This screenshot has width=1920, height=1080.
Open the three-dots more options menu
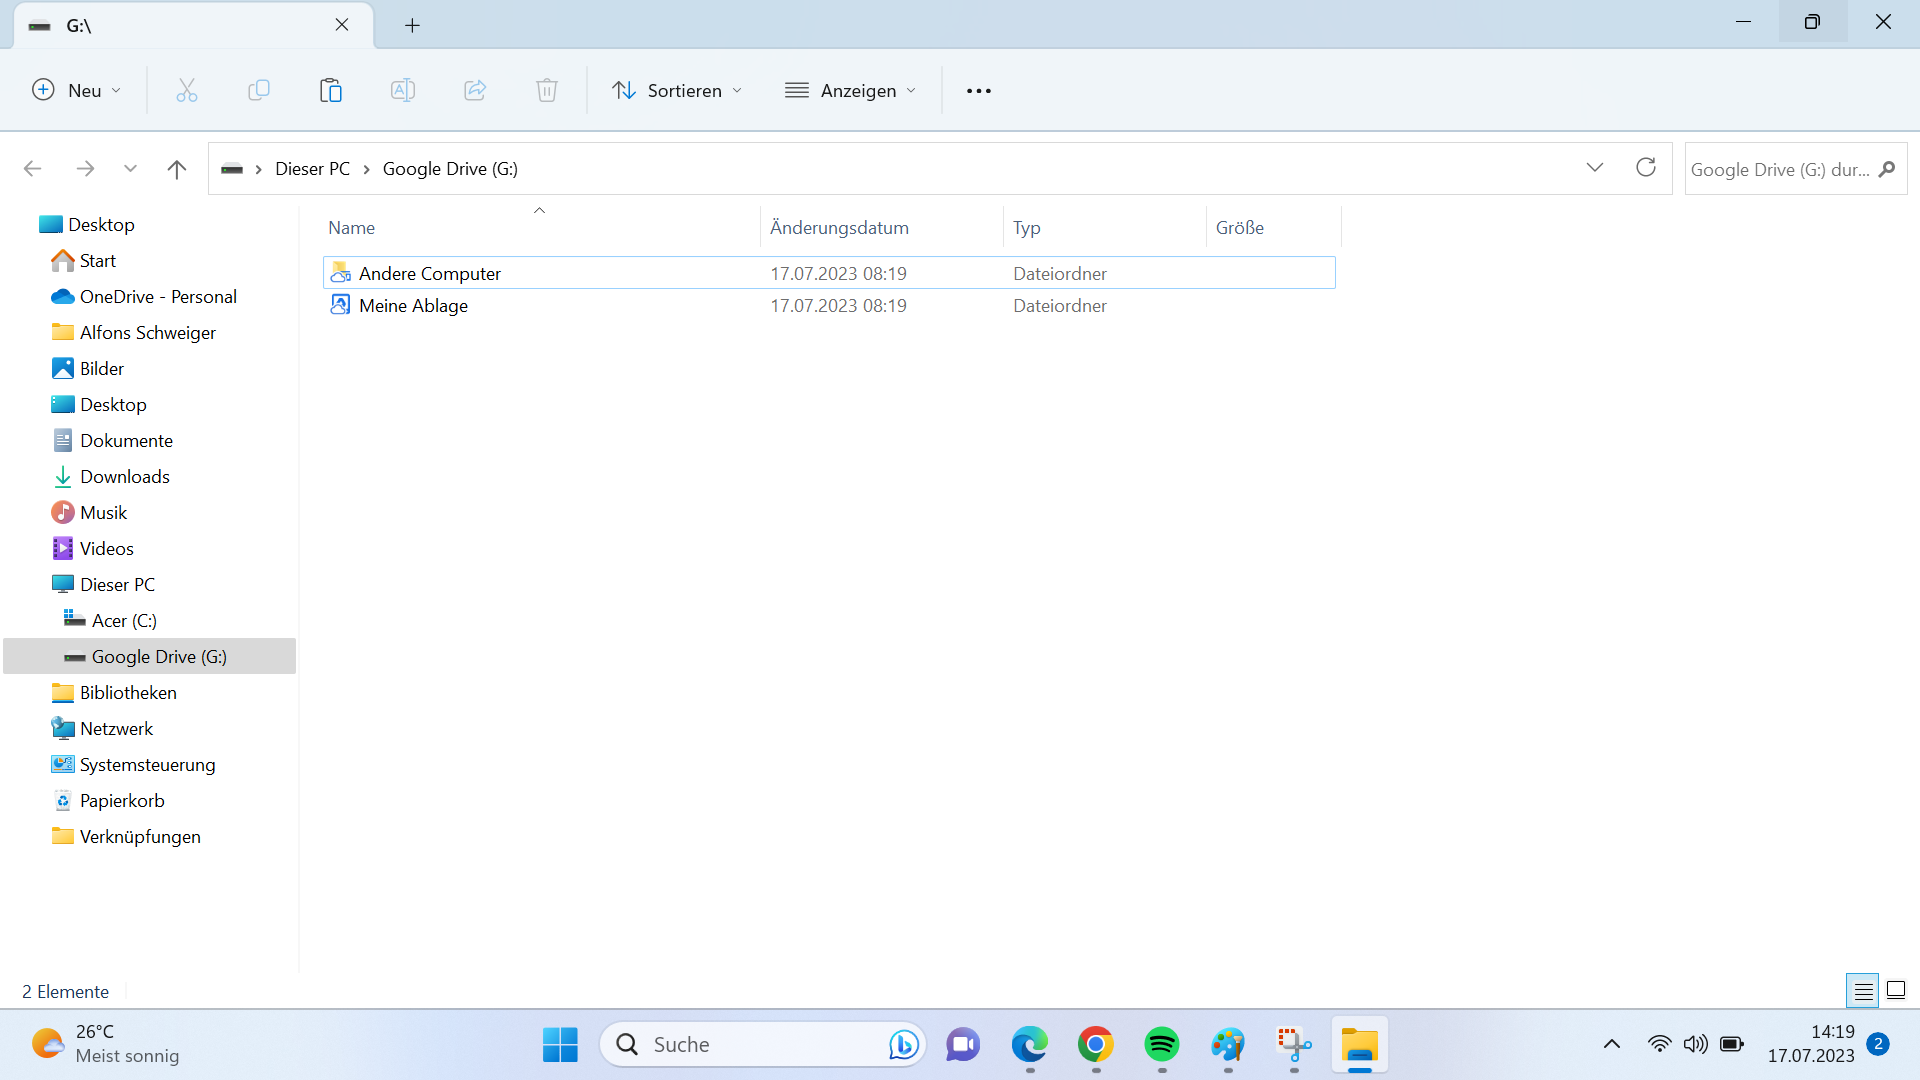[x=978, y=90]
